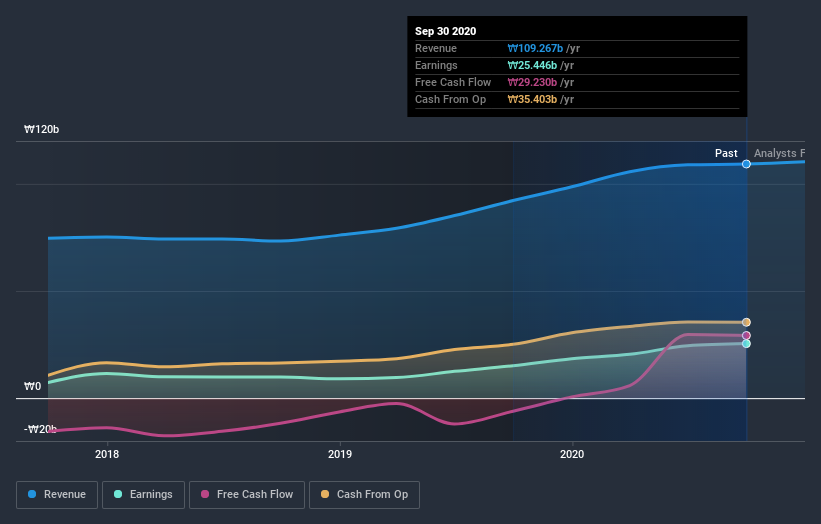Screen dimensions: 821x524
Task: Click the 2019 x-axis label
Action: (340, 454)
